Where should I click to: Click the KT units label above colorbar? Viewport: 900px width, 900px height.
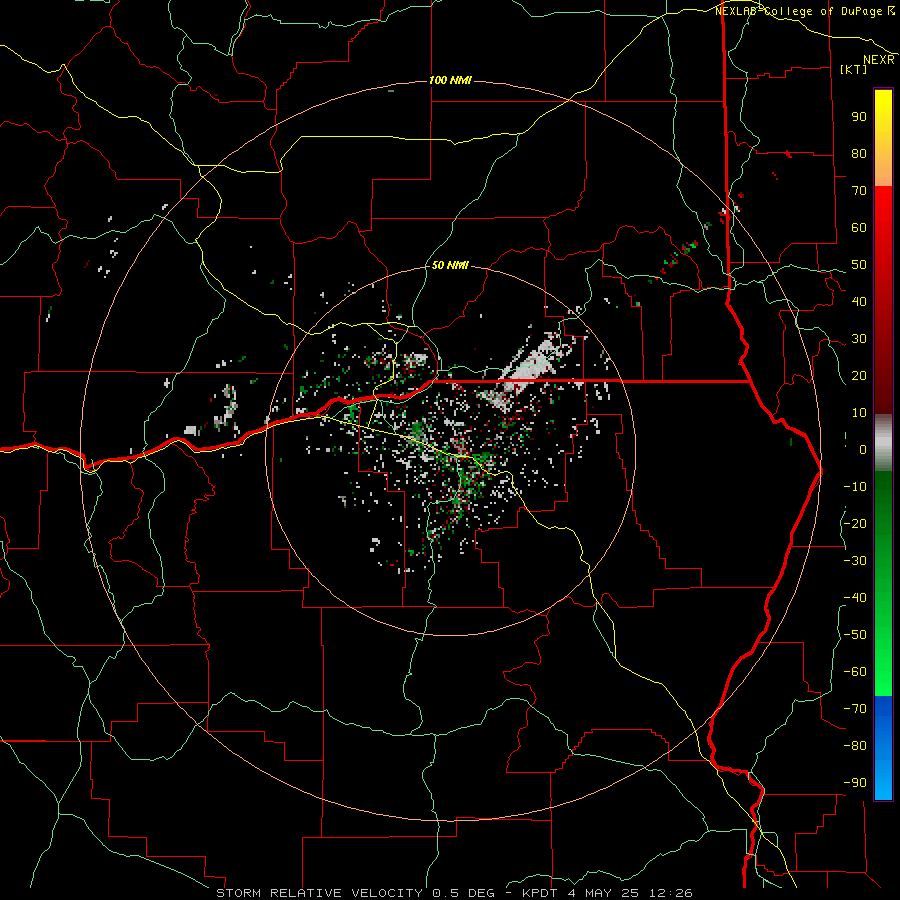[854, 69]
